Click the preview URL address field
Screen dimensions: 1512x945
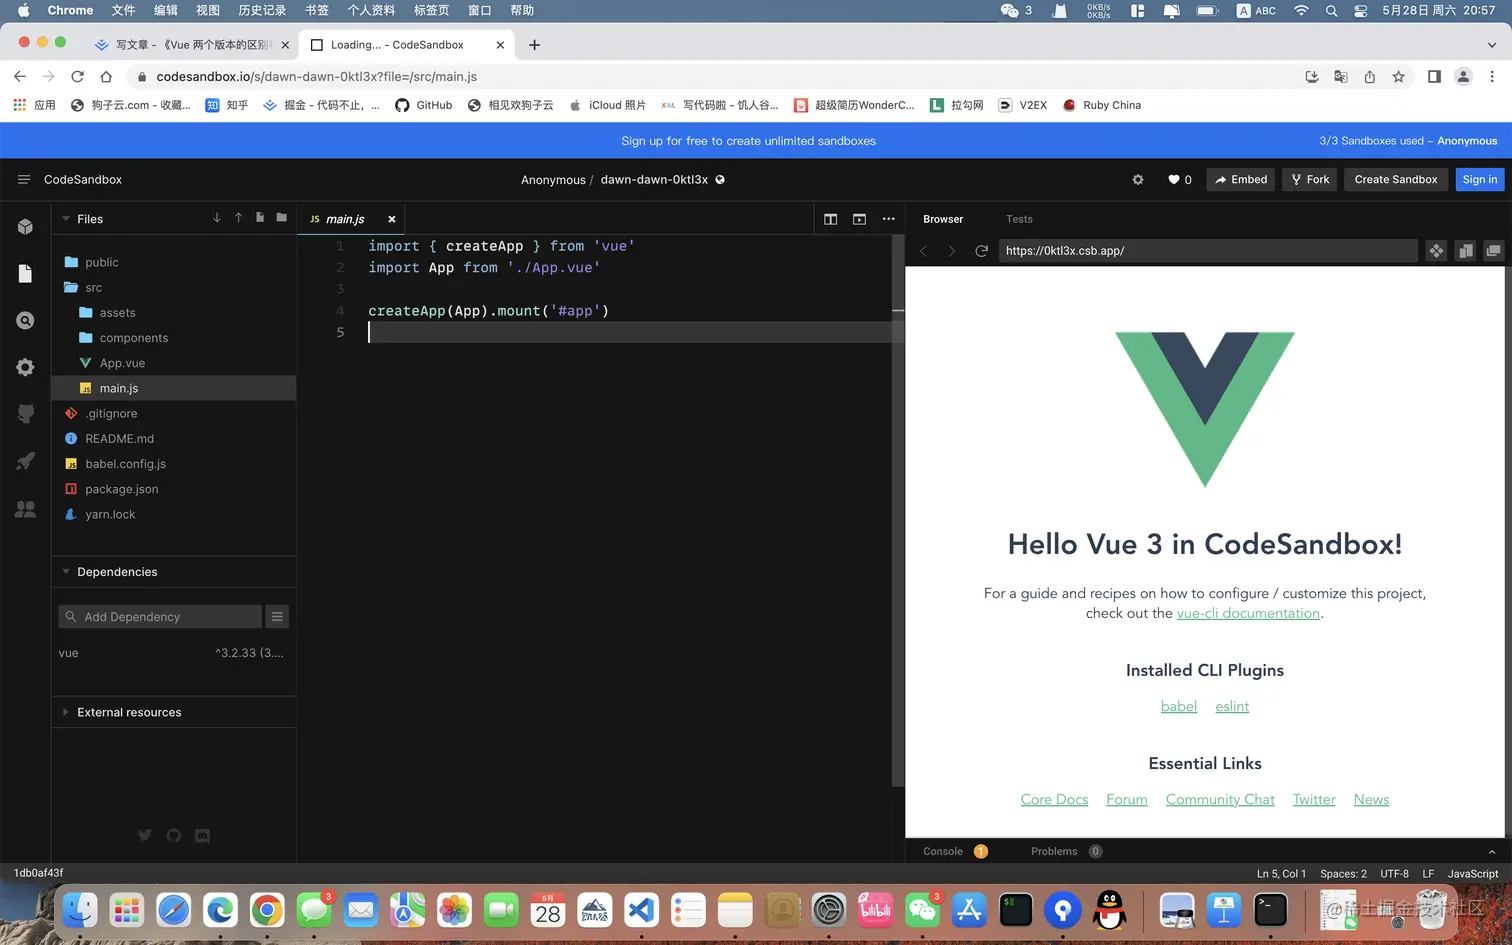(x=1208, y=251)
